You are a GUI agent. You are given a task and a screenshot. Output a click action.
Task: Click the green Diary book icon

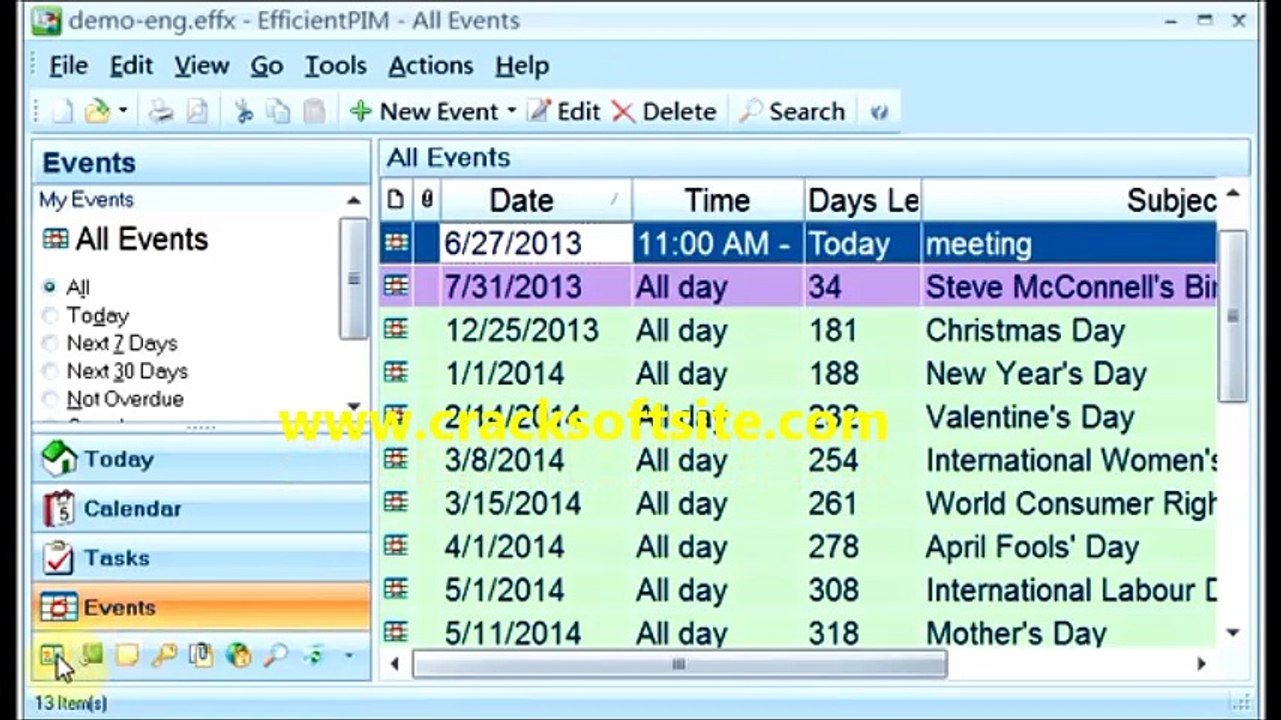pos(90,656)
